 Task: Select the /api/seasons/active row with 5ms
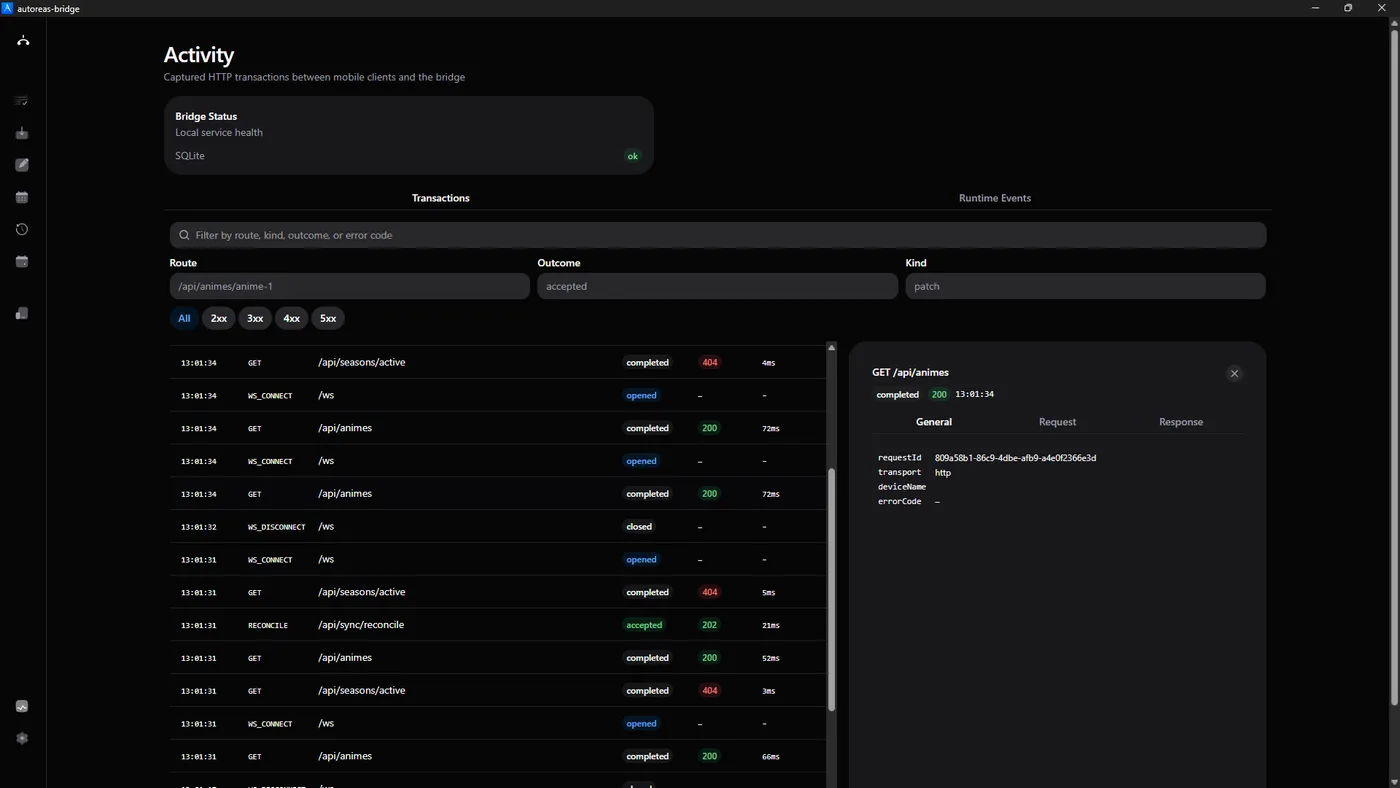pos(497,592)
